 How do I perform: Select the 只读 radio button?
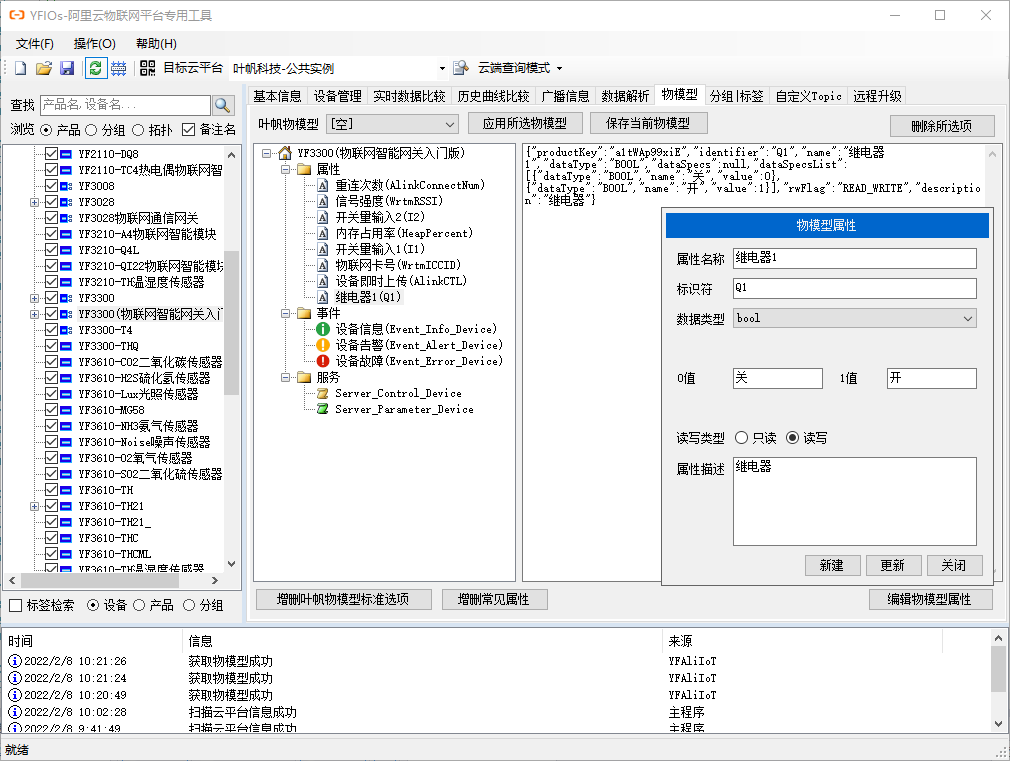(741, 438)
